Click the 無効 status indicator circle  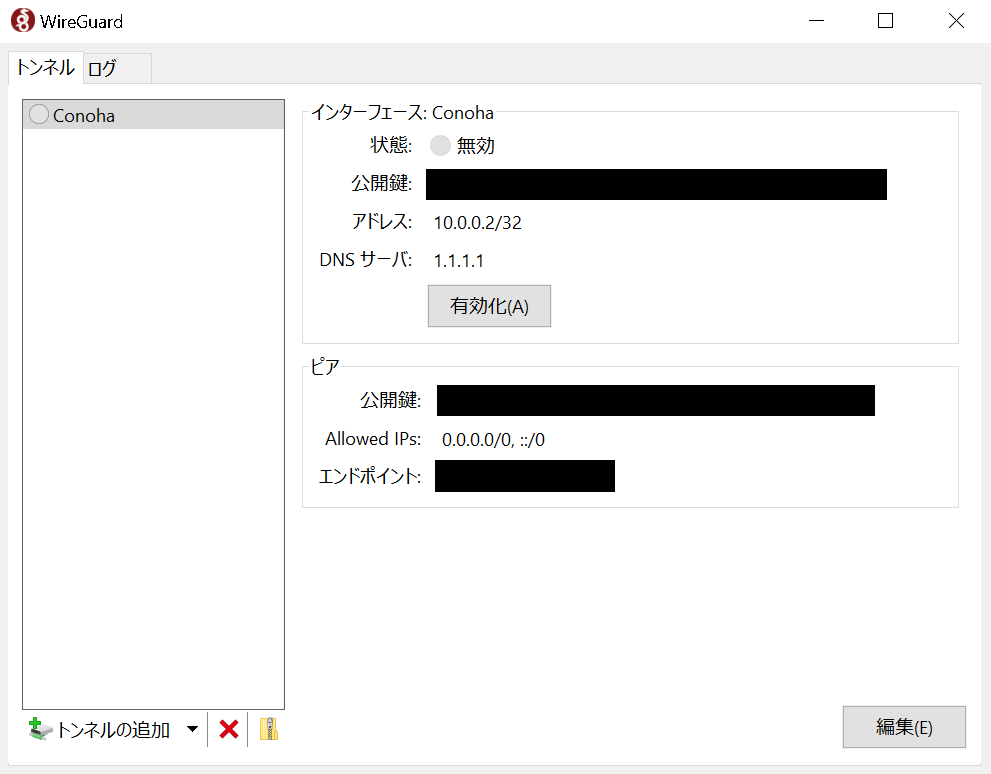pyautogui.click(x=440, y=145)
